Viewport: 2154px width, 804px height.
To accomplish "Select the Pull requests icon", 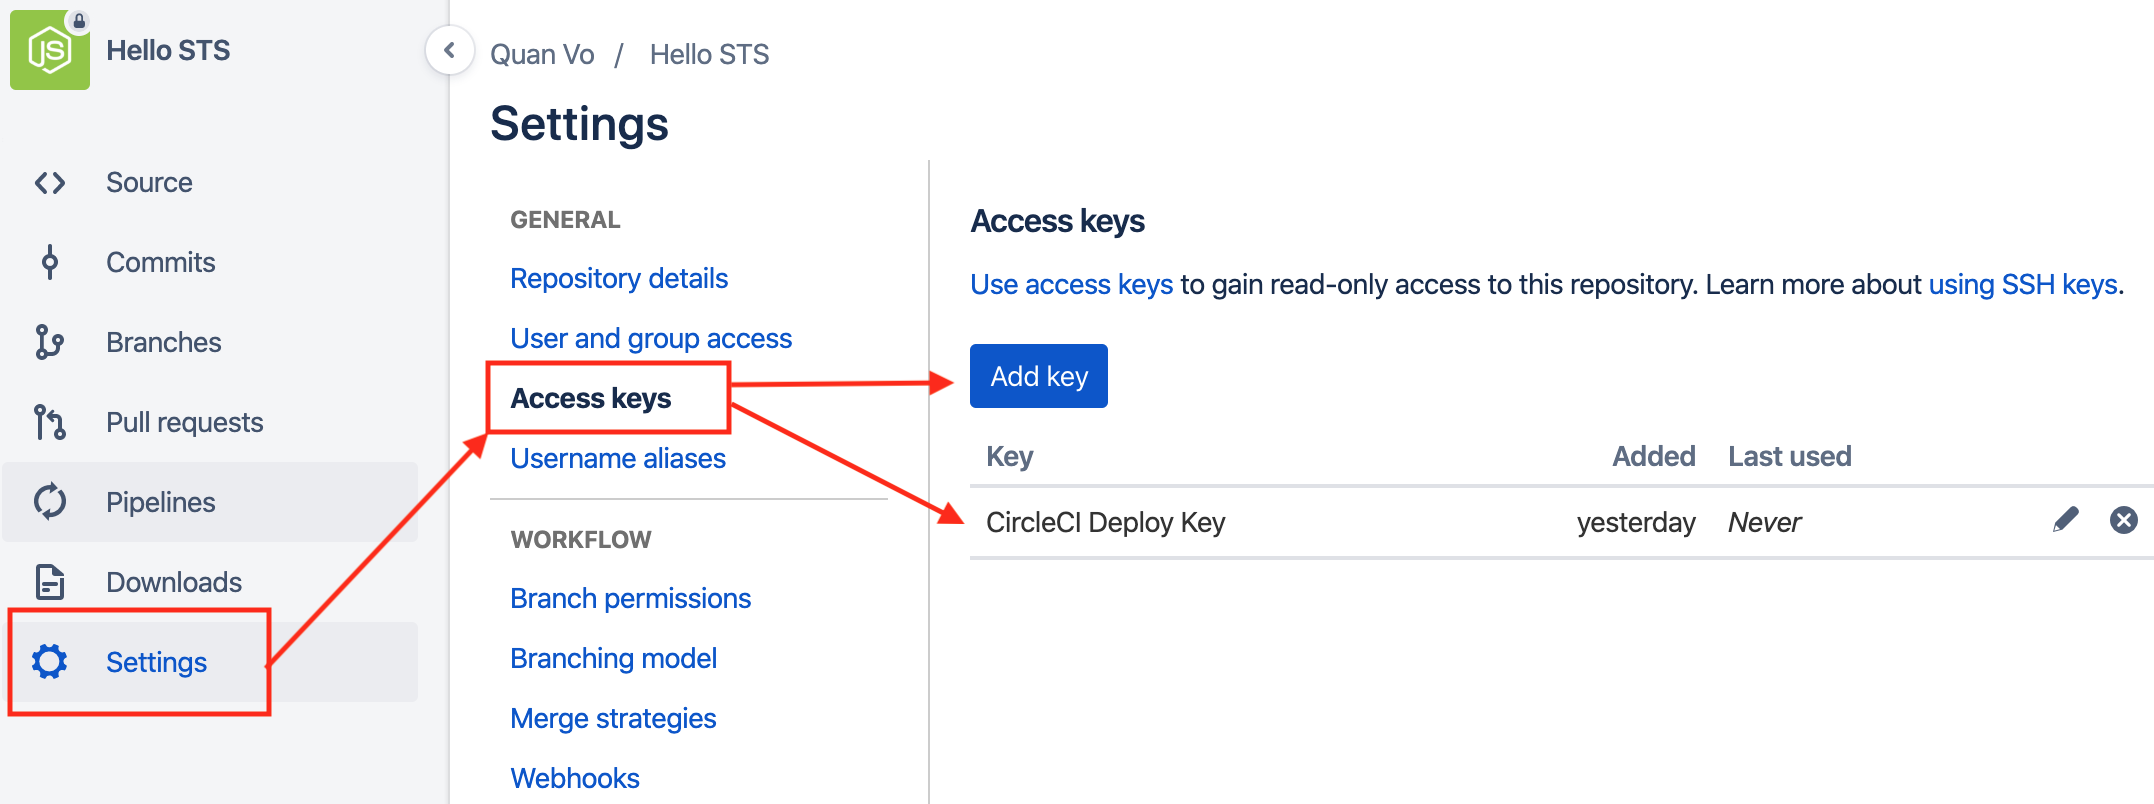I will point(49,422).
